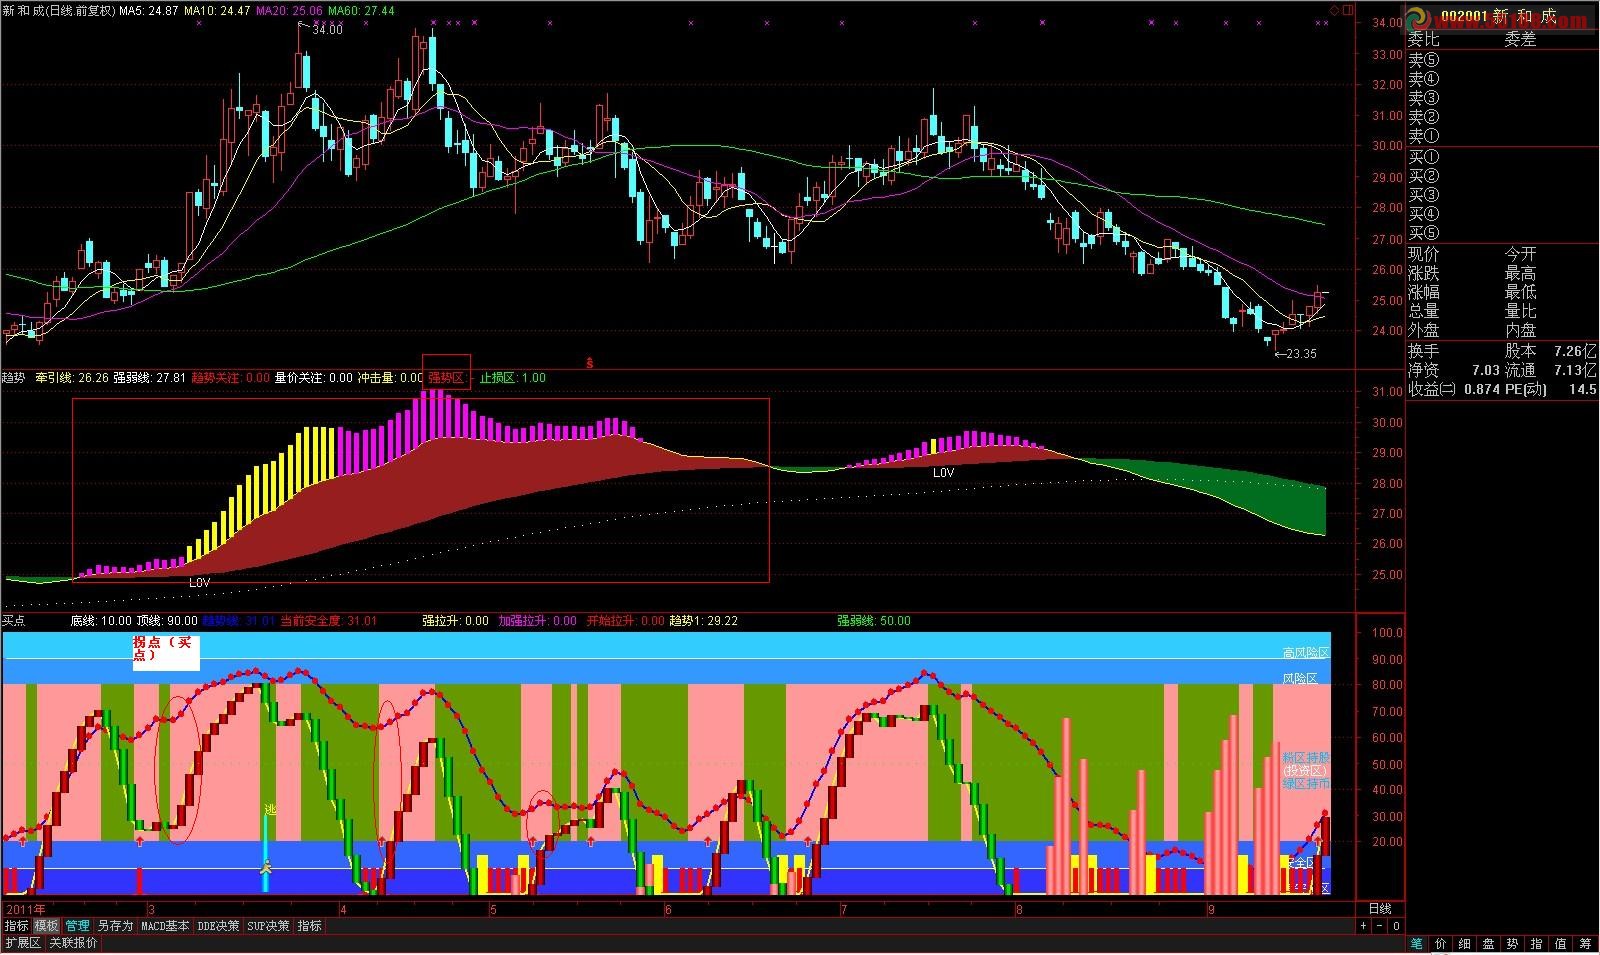Click the stock title 002001 新和成
Screen dimensions: 1600x955
click(x=1498, y=17)
